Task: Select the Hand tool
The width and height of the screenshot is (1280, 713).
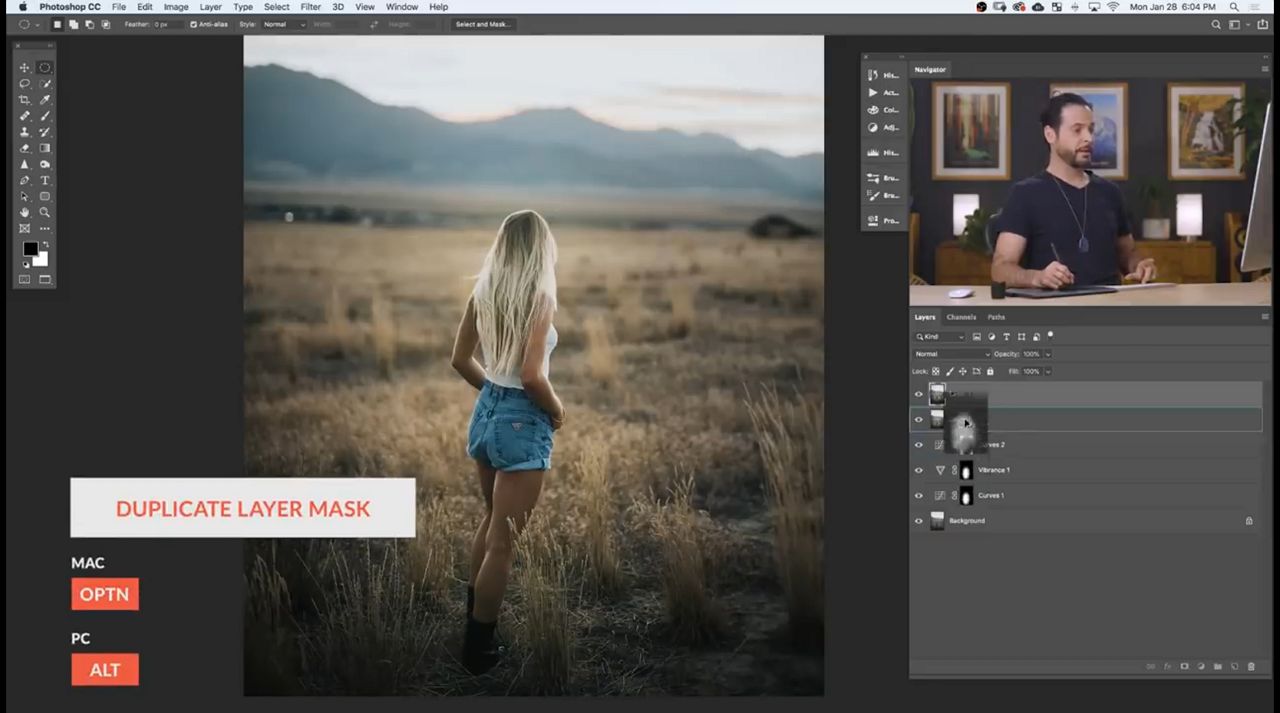Action: 25,212
